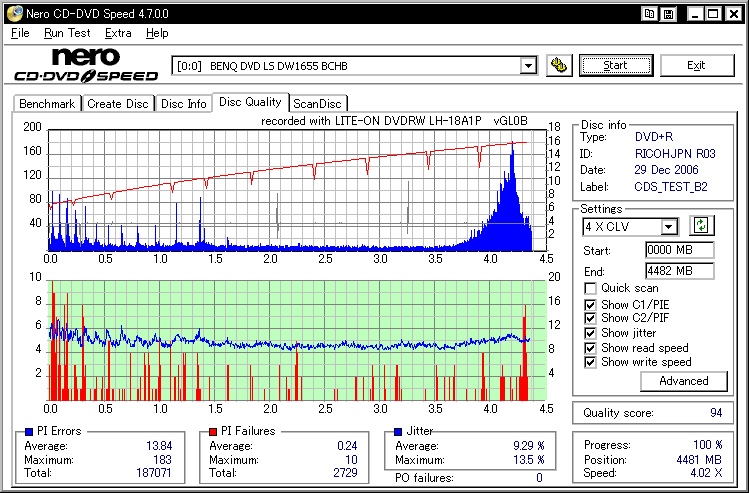Click the Position 4481 MB value
749x493 pixels.
699,460
